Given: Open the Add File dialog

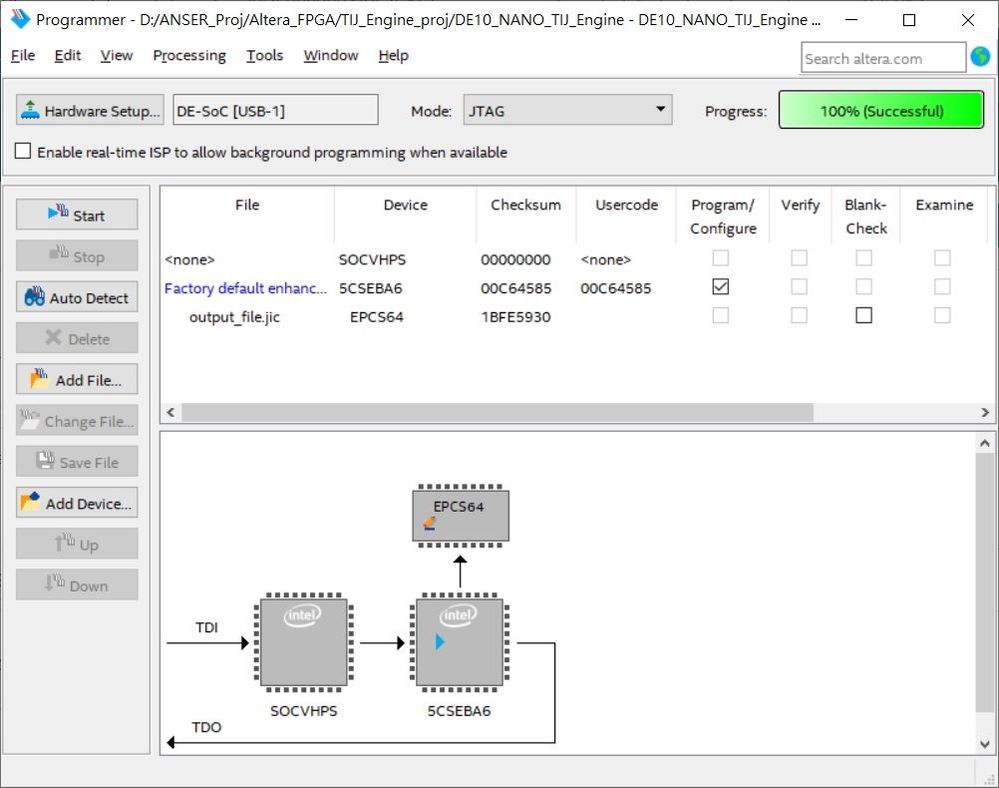Looking at the screenshot, I should [76, 380].
